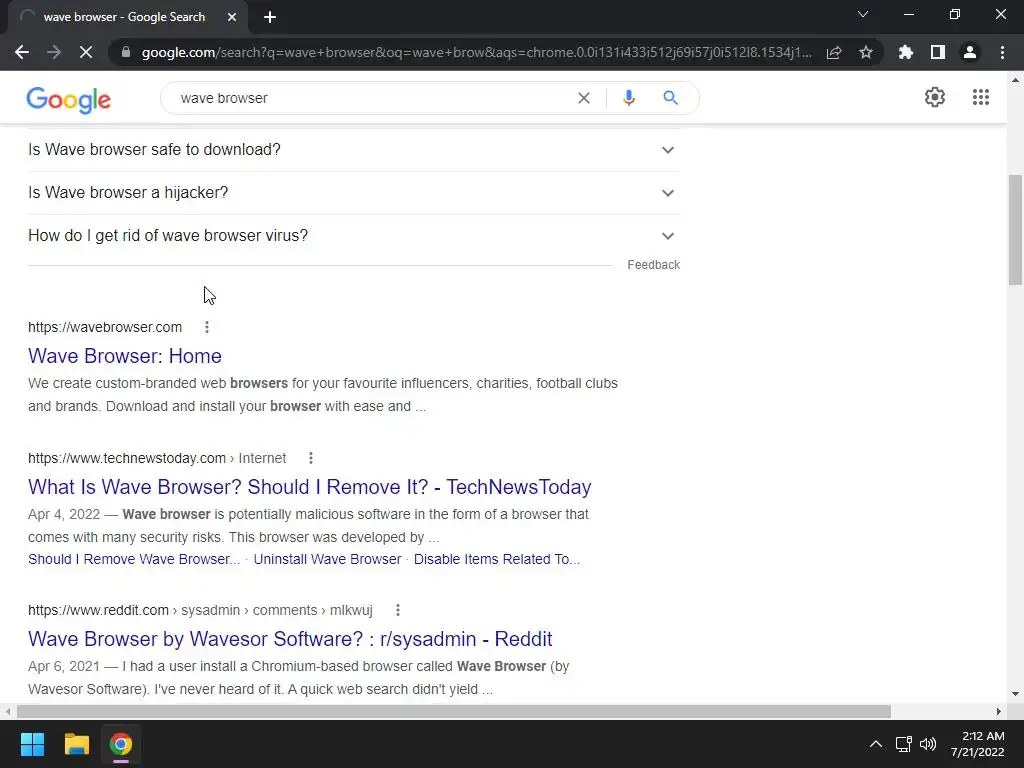This screenshot has height=768, width=1024.
Task: Click the reddit.com sysadmin breadcrumb text
Action: click(200, 611)
